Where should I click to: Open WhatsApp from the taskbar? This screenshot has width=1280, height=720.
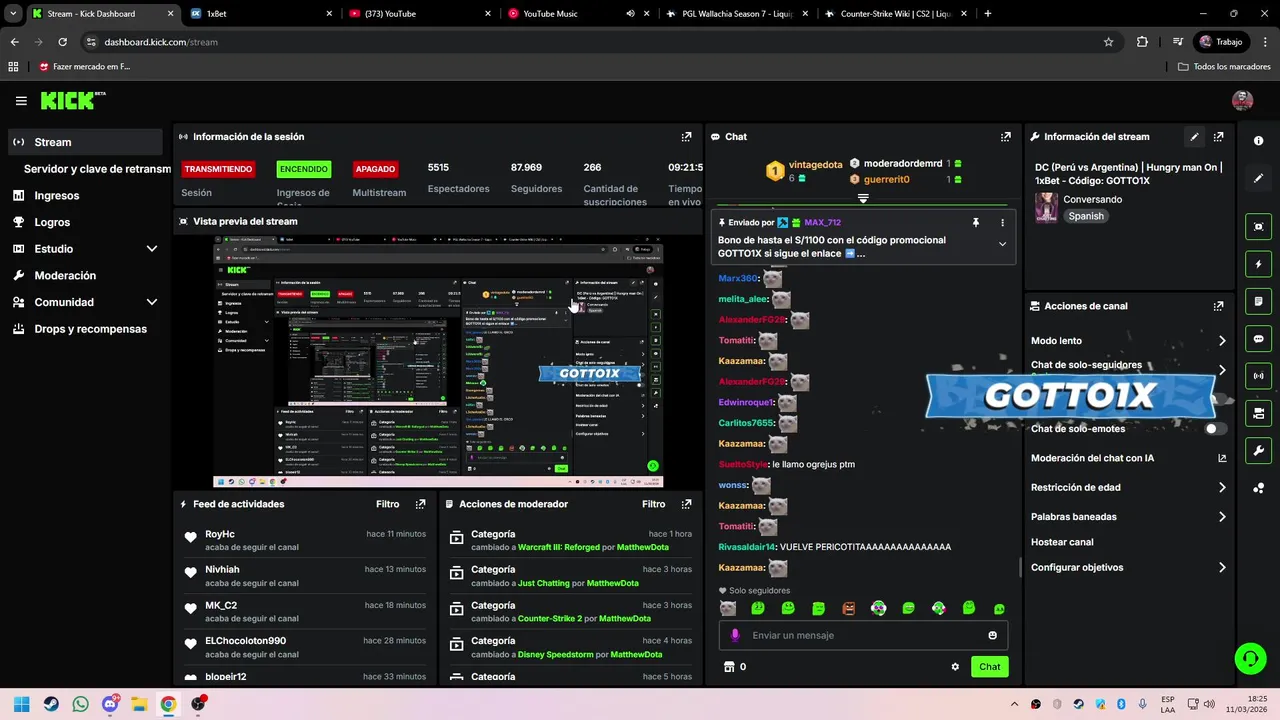coord(80,704)
